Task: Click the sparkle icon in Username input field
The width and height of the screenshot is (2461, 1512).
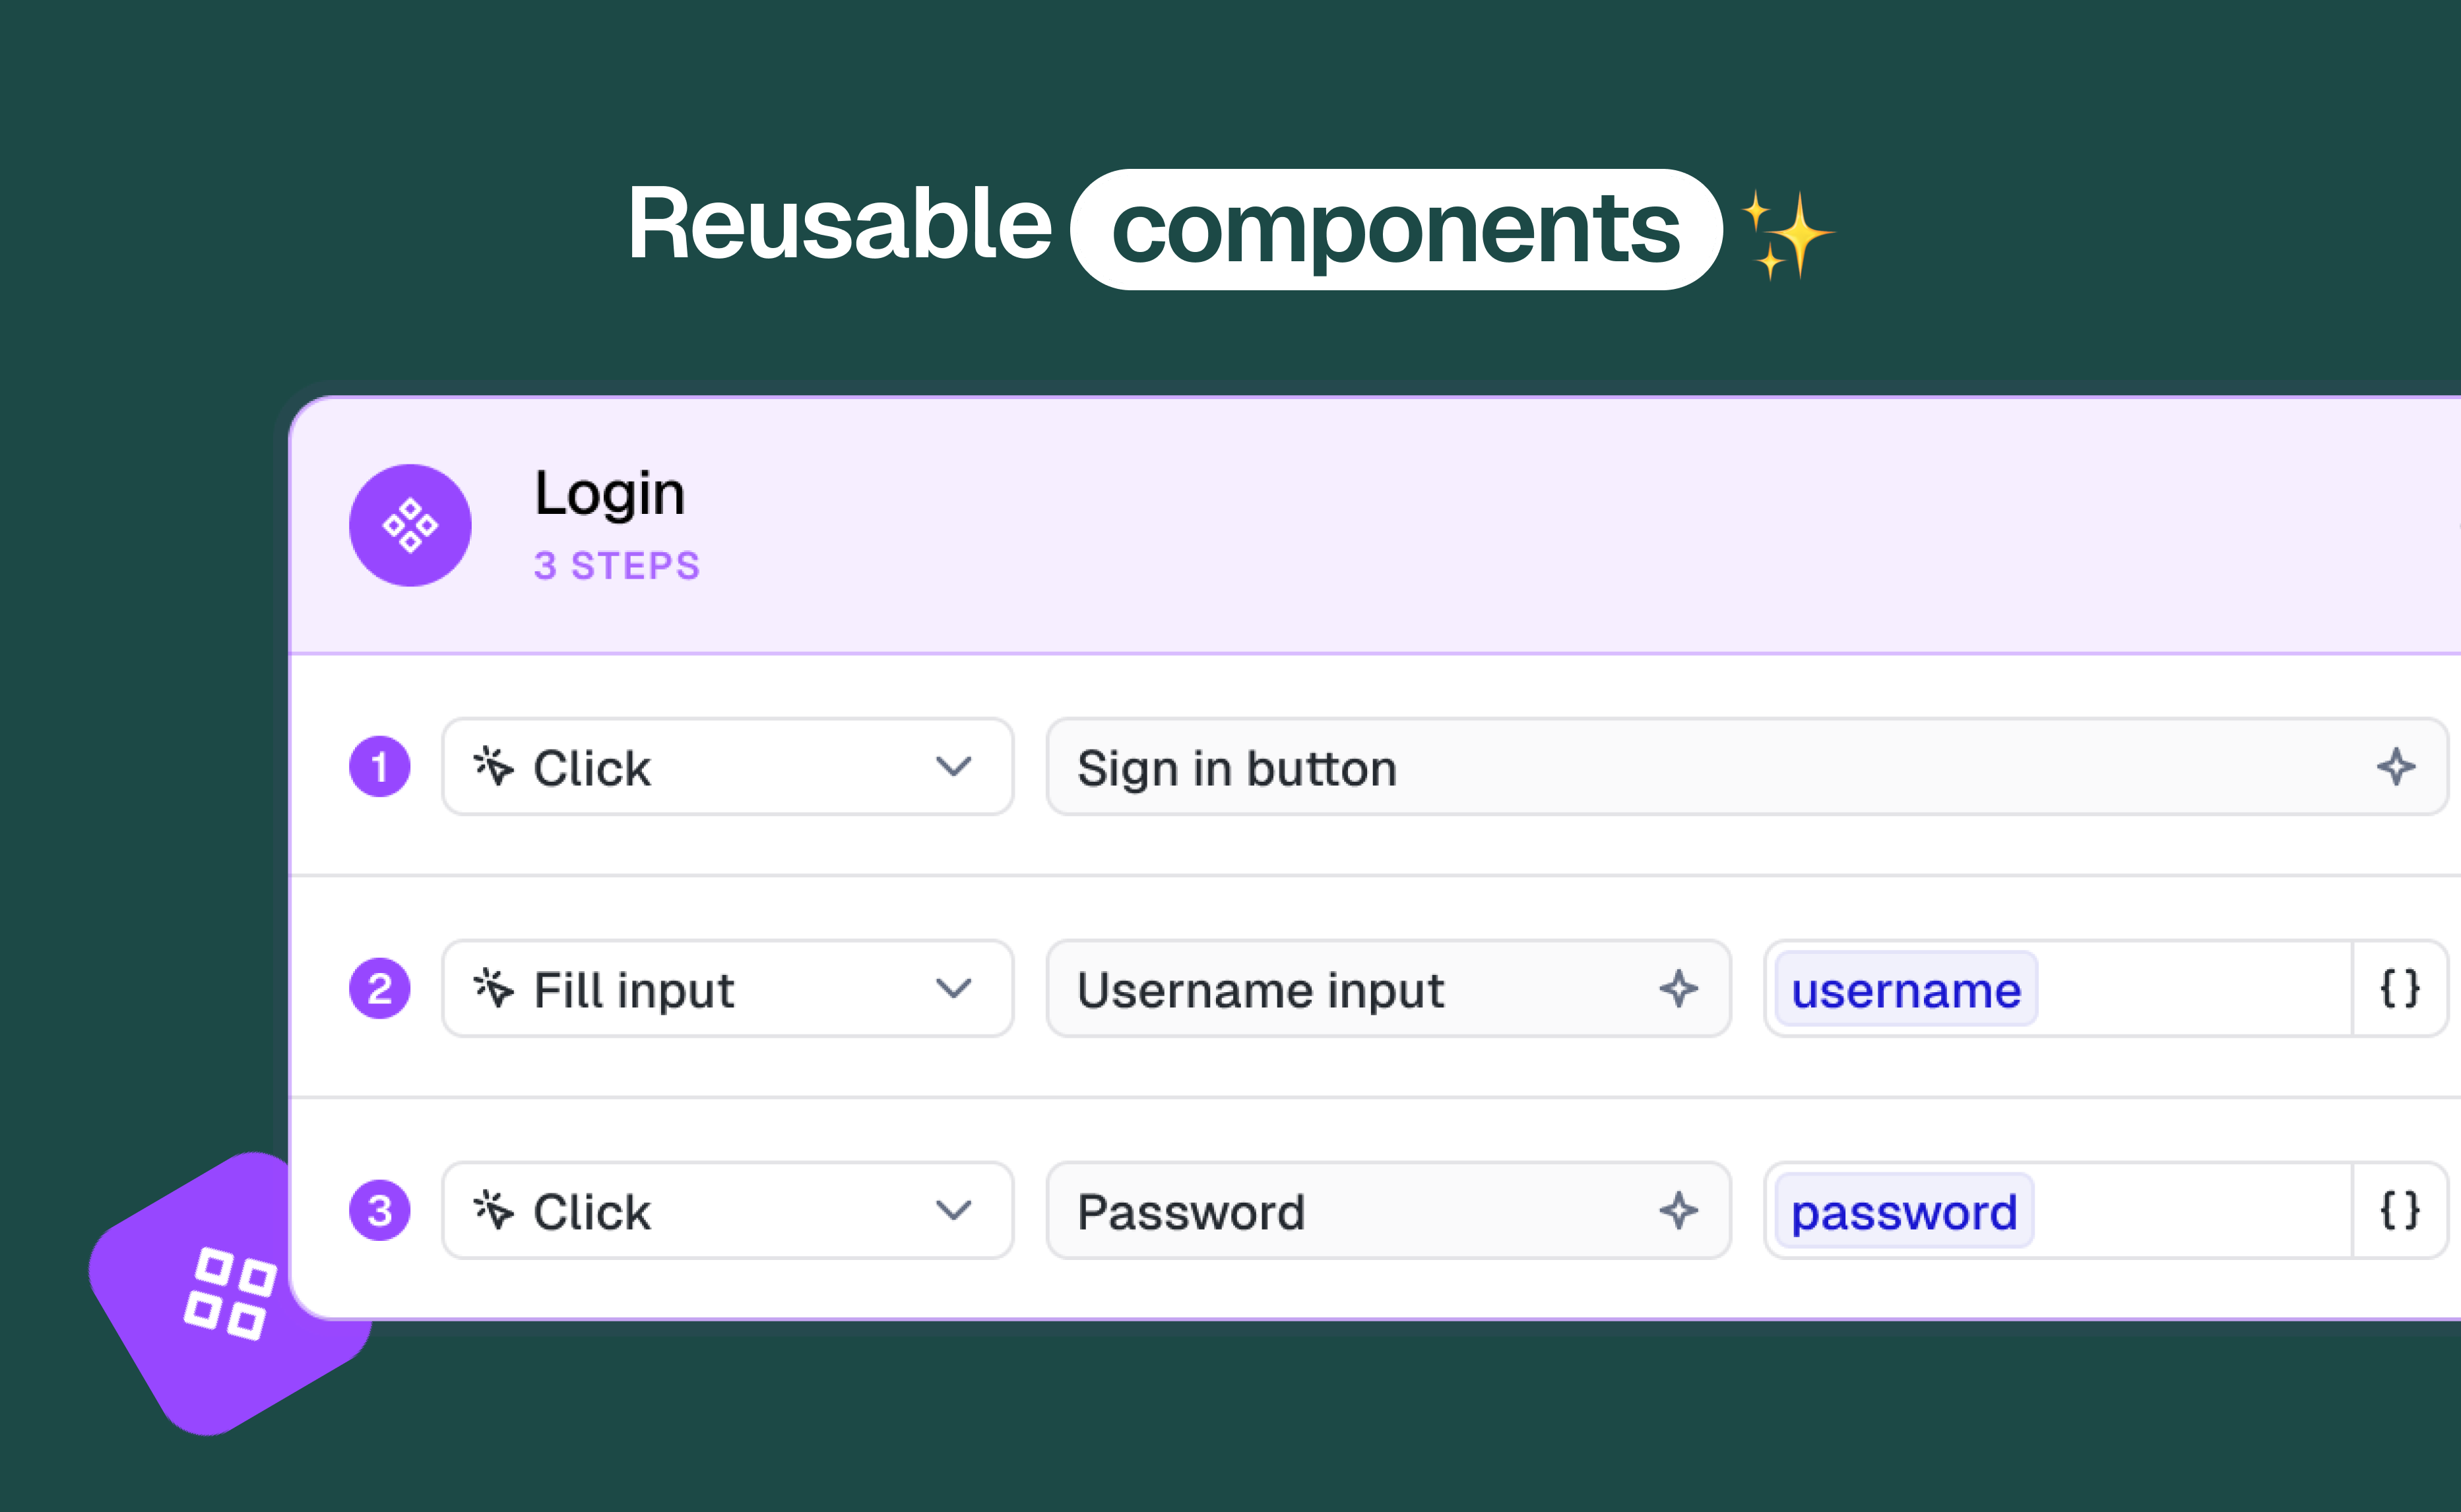Action: [x=1678, y=989]
